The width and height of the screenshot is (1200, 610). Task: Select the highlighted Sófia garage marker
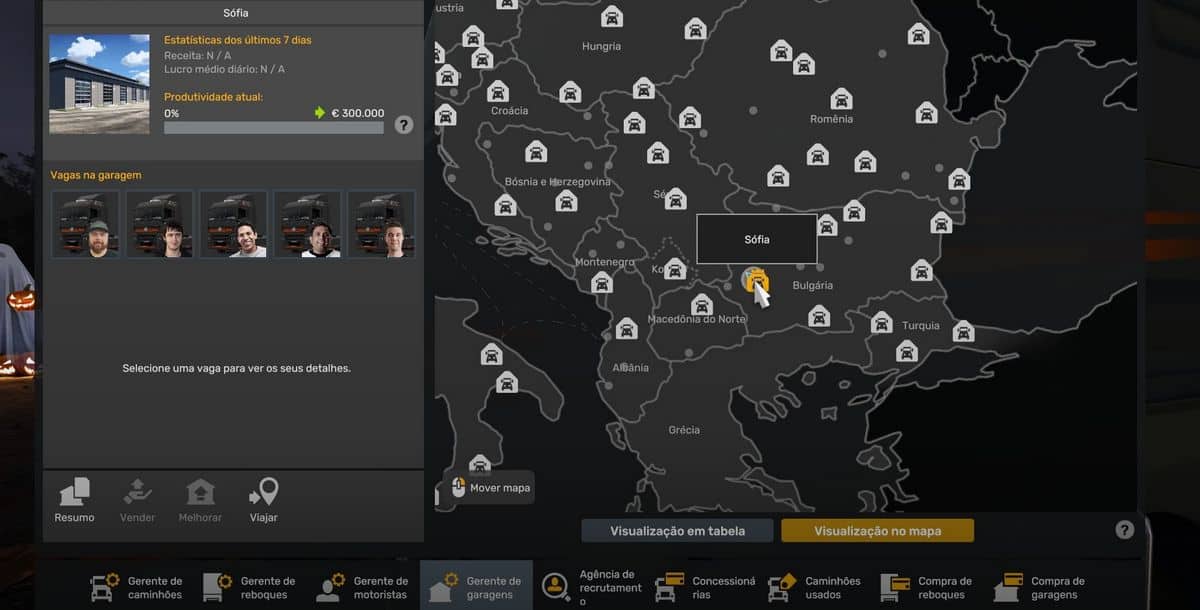[755, 280]
